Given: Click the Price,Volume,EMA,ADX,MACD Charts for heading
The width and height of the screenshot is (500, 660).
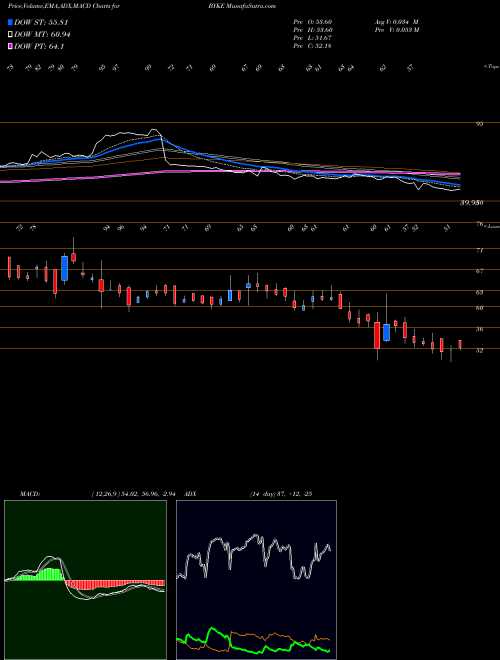Looking at the screenshot, I should pos(64,6).
